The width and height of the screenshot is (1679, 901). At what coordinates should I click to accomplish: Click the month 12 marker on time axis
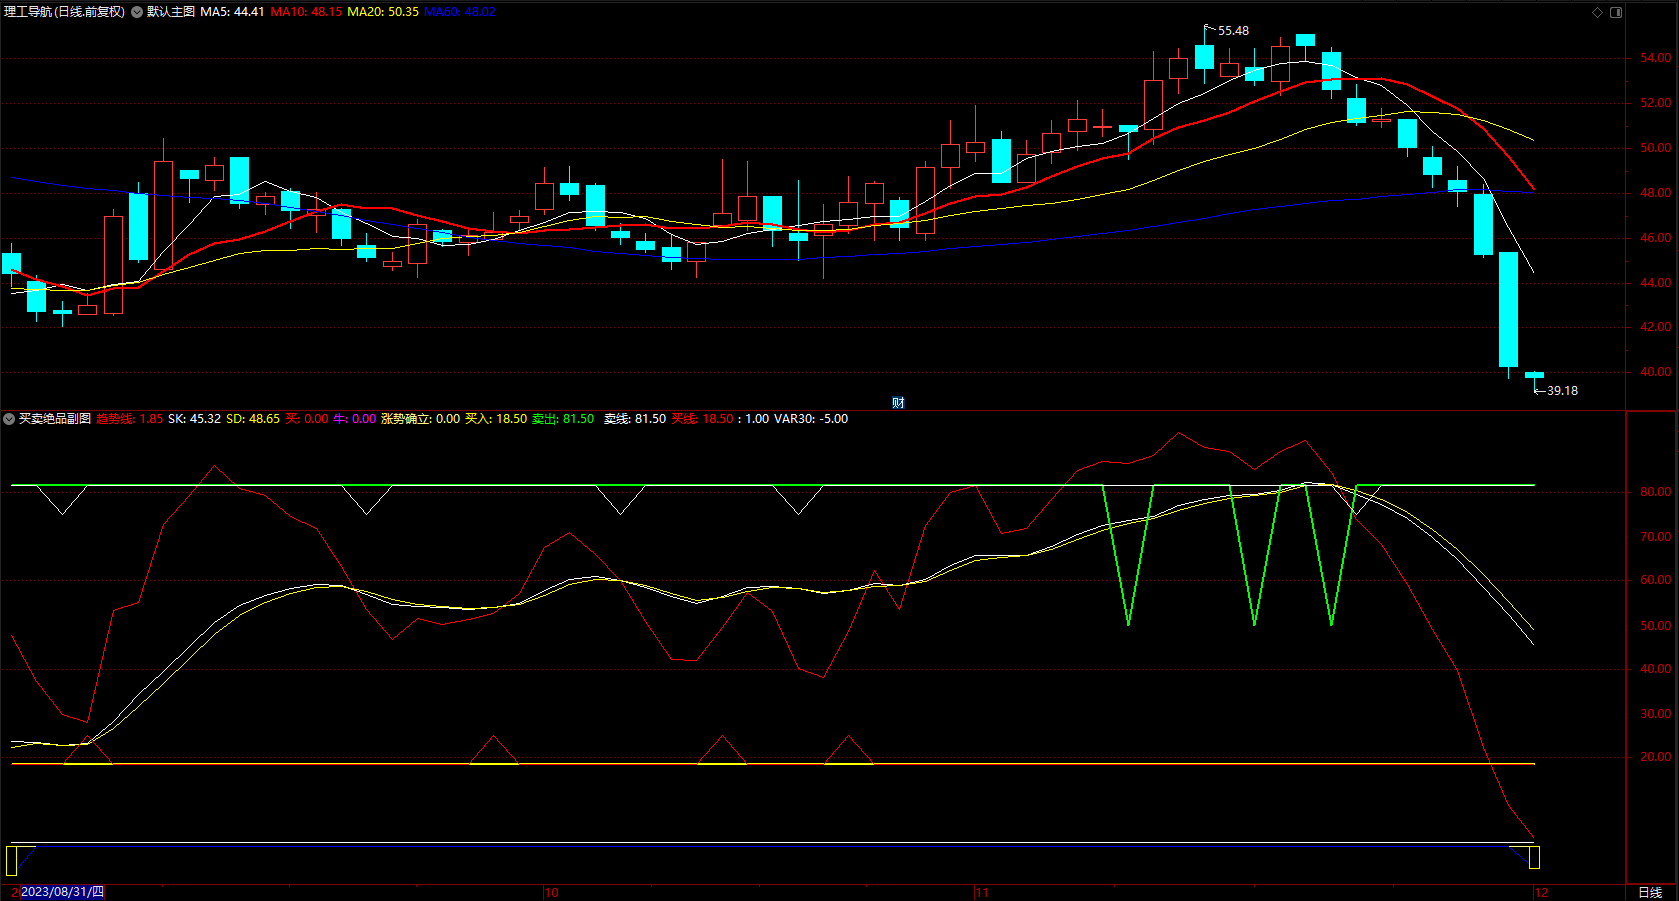1541,892
